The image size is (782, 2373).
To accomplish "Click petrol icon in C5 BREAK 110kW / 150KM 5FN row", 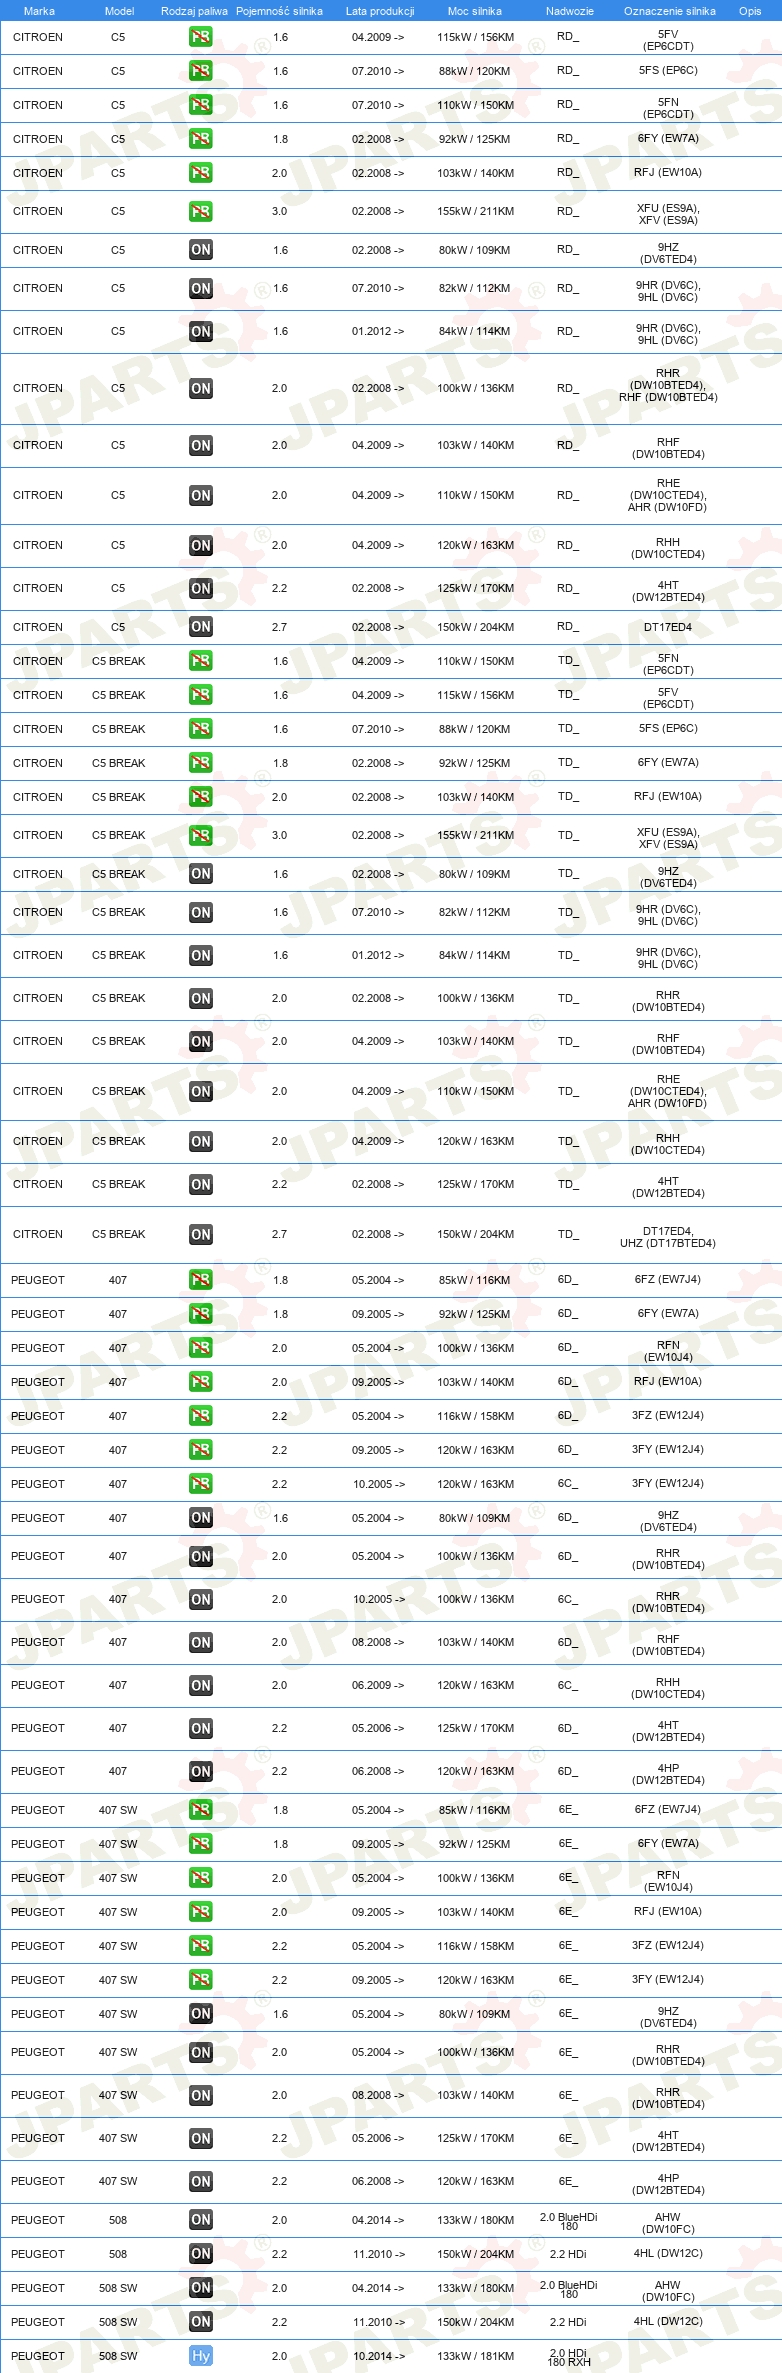I will pos(201,661).
